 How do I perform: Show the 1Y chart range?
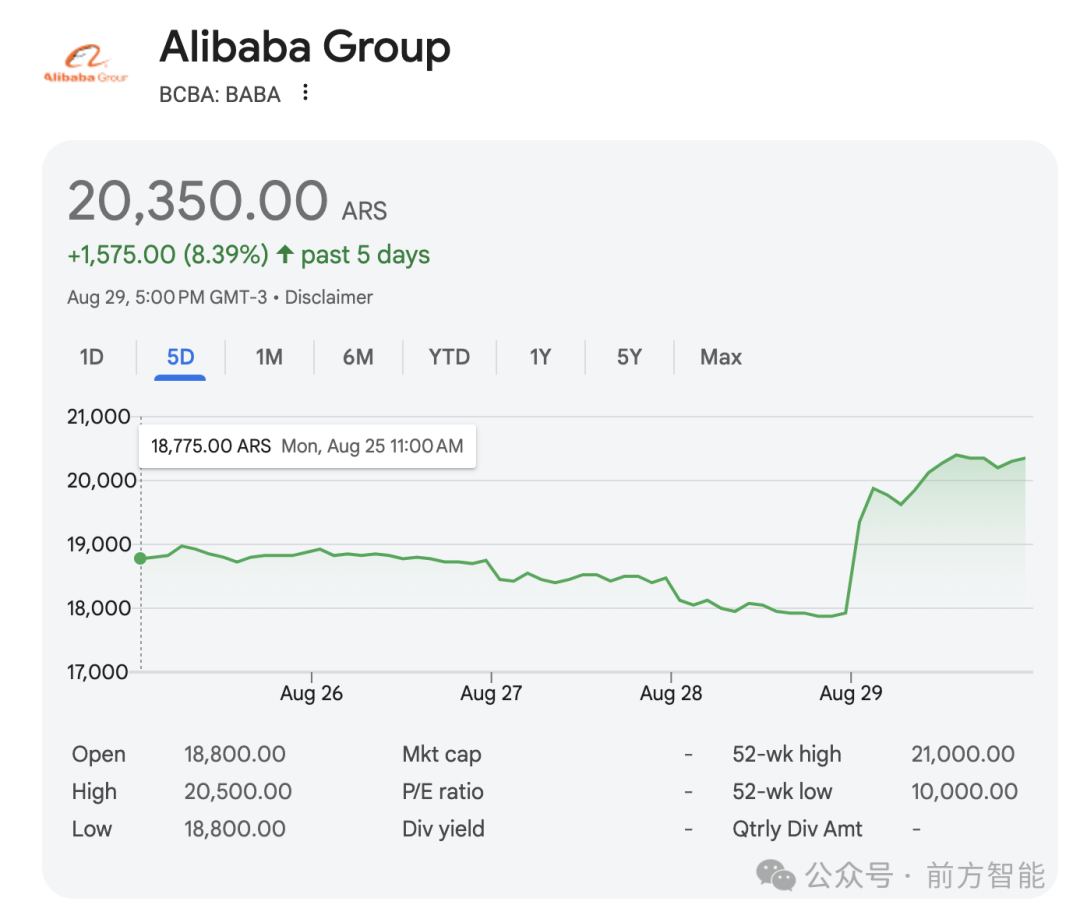[x=540, y=357]
